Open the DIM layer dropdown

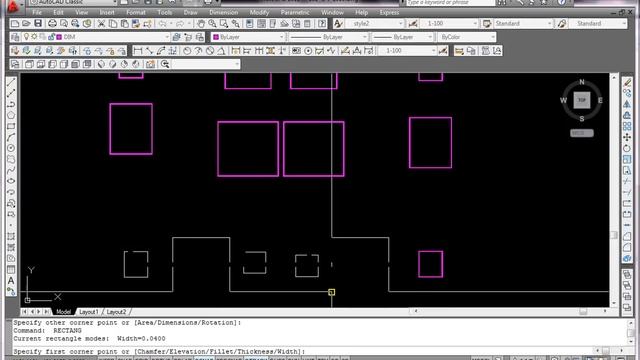coord(167,37)
